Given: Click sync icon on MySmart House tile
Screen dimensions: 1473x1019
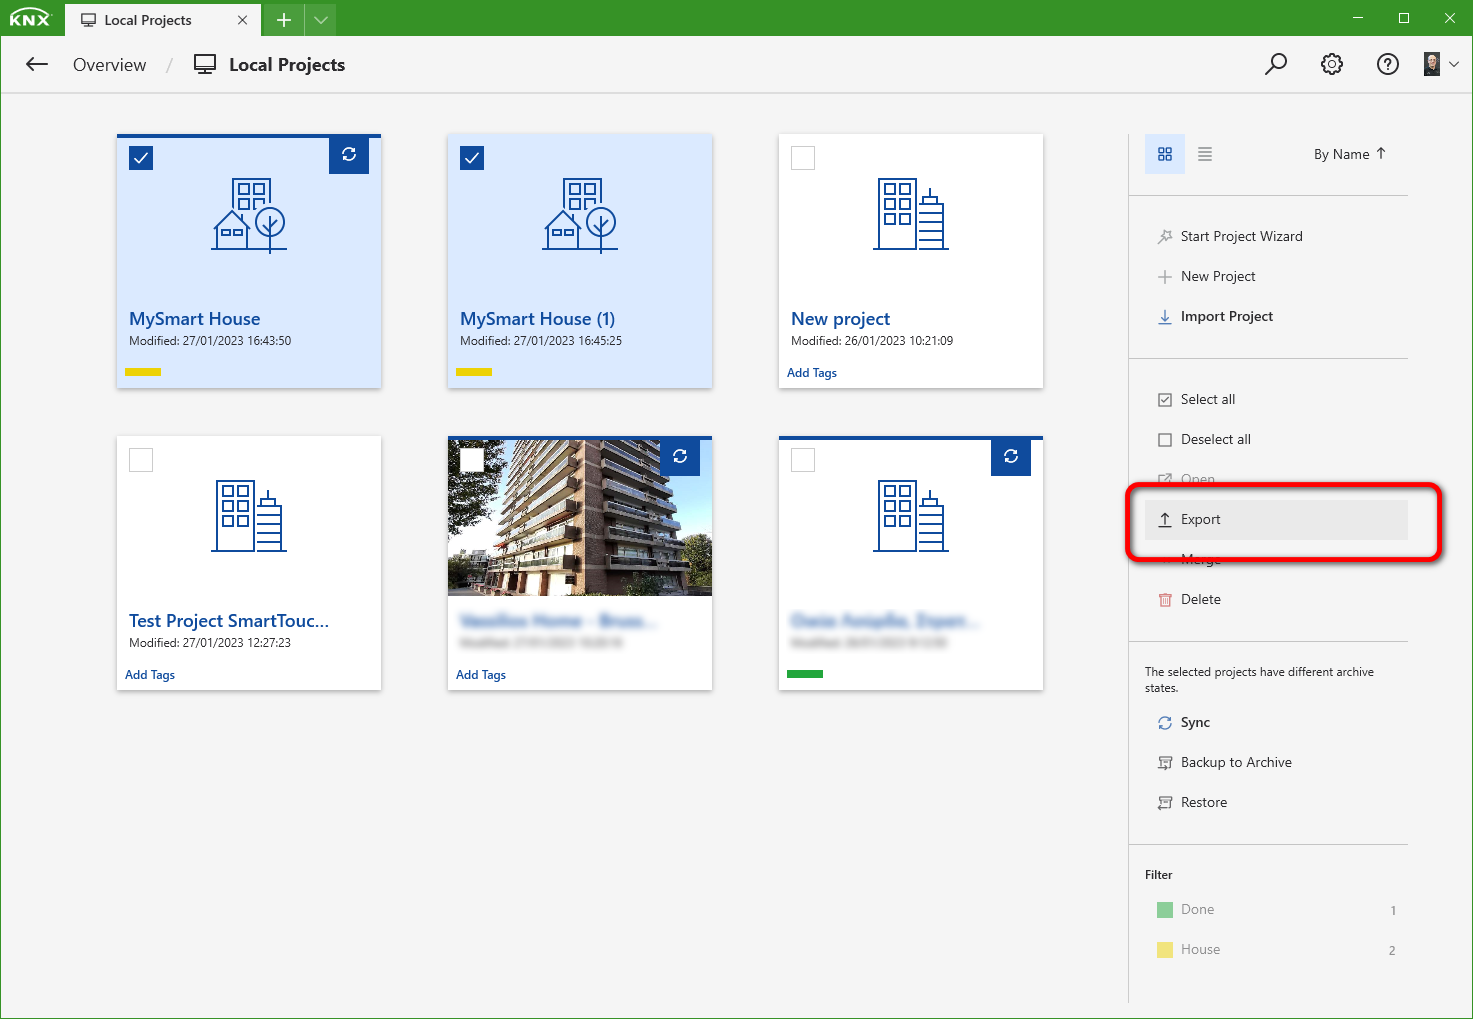Looking at the screenshot, I should pyautogui.click(x=349, y=155).
